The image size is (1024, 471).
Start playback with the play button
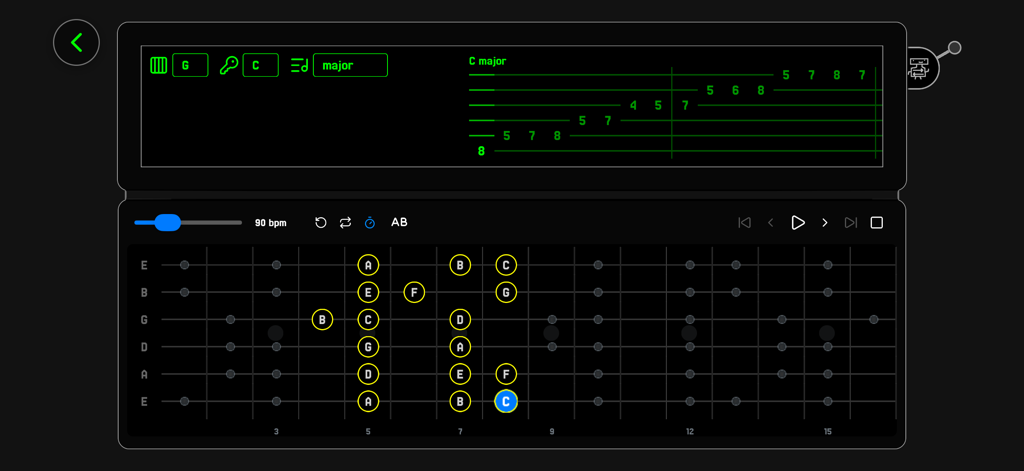797,223
